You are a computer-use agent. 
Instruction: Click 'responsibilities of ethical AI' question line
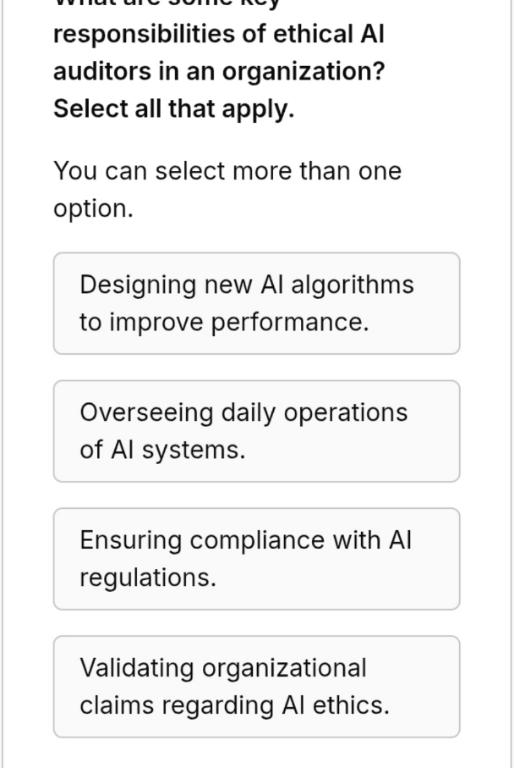point(219,34)
